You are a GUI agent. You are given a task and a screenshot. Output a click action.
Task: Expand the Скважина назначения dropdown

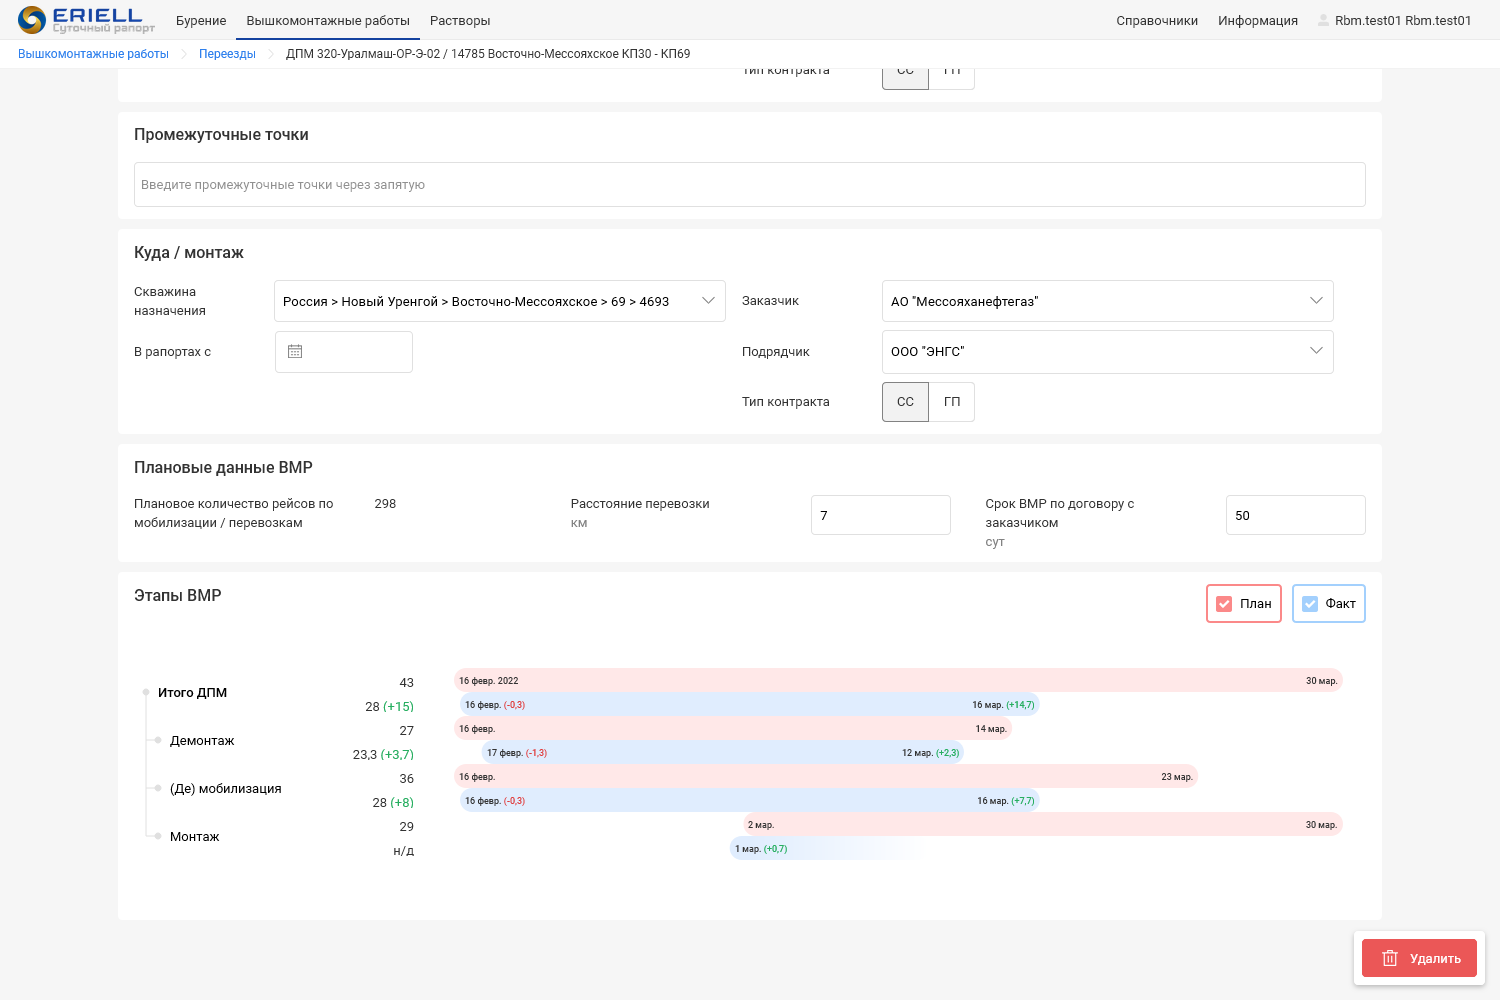pos(708,301)
